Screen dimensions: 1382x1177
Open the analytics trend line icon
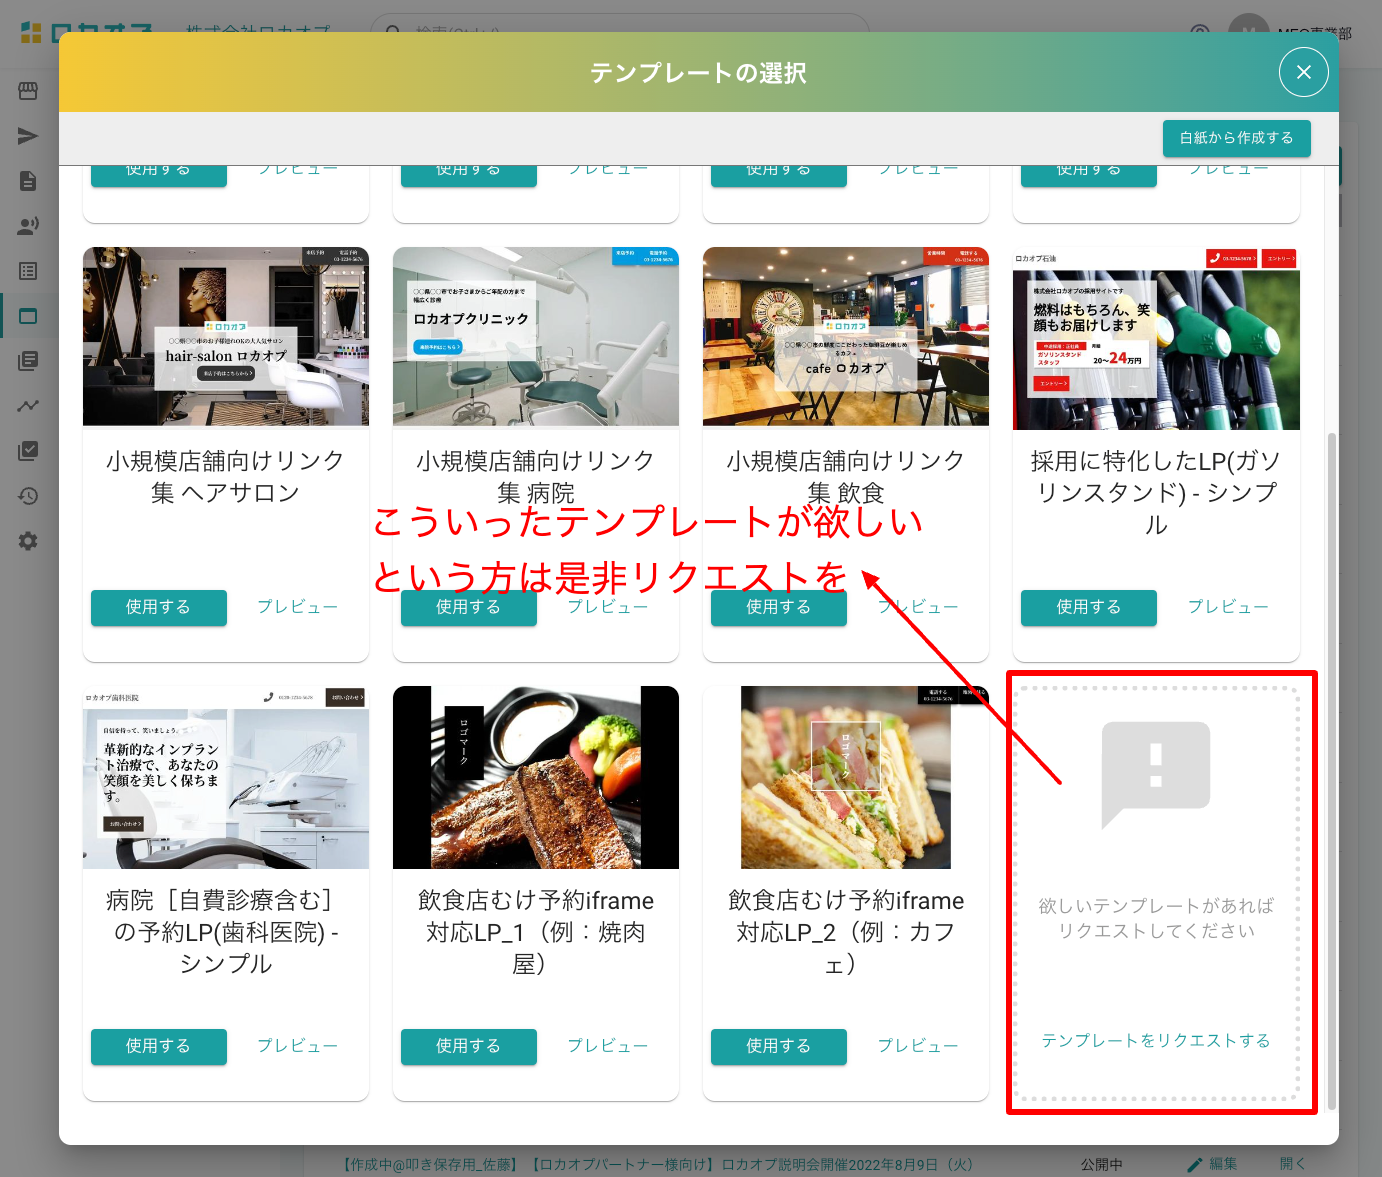coord(28,406)
